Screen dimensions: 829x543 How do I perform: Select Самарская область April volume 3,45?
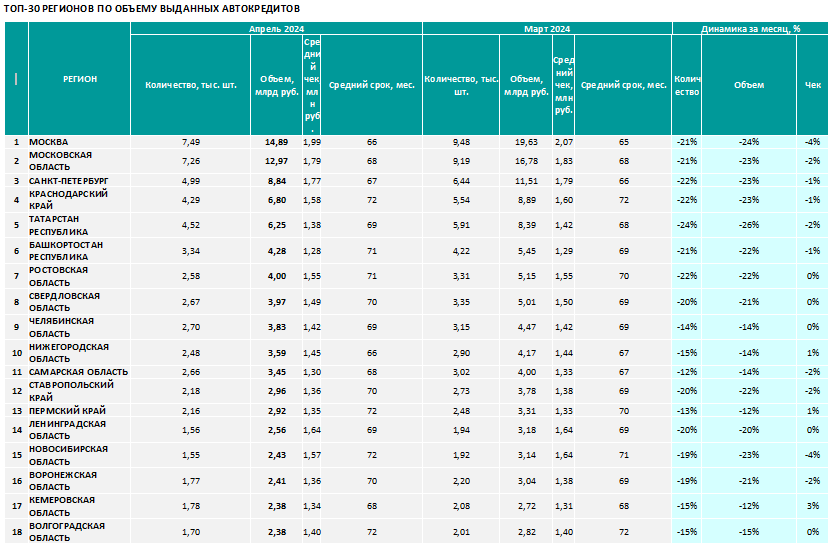click(x=277, y=372)
